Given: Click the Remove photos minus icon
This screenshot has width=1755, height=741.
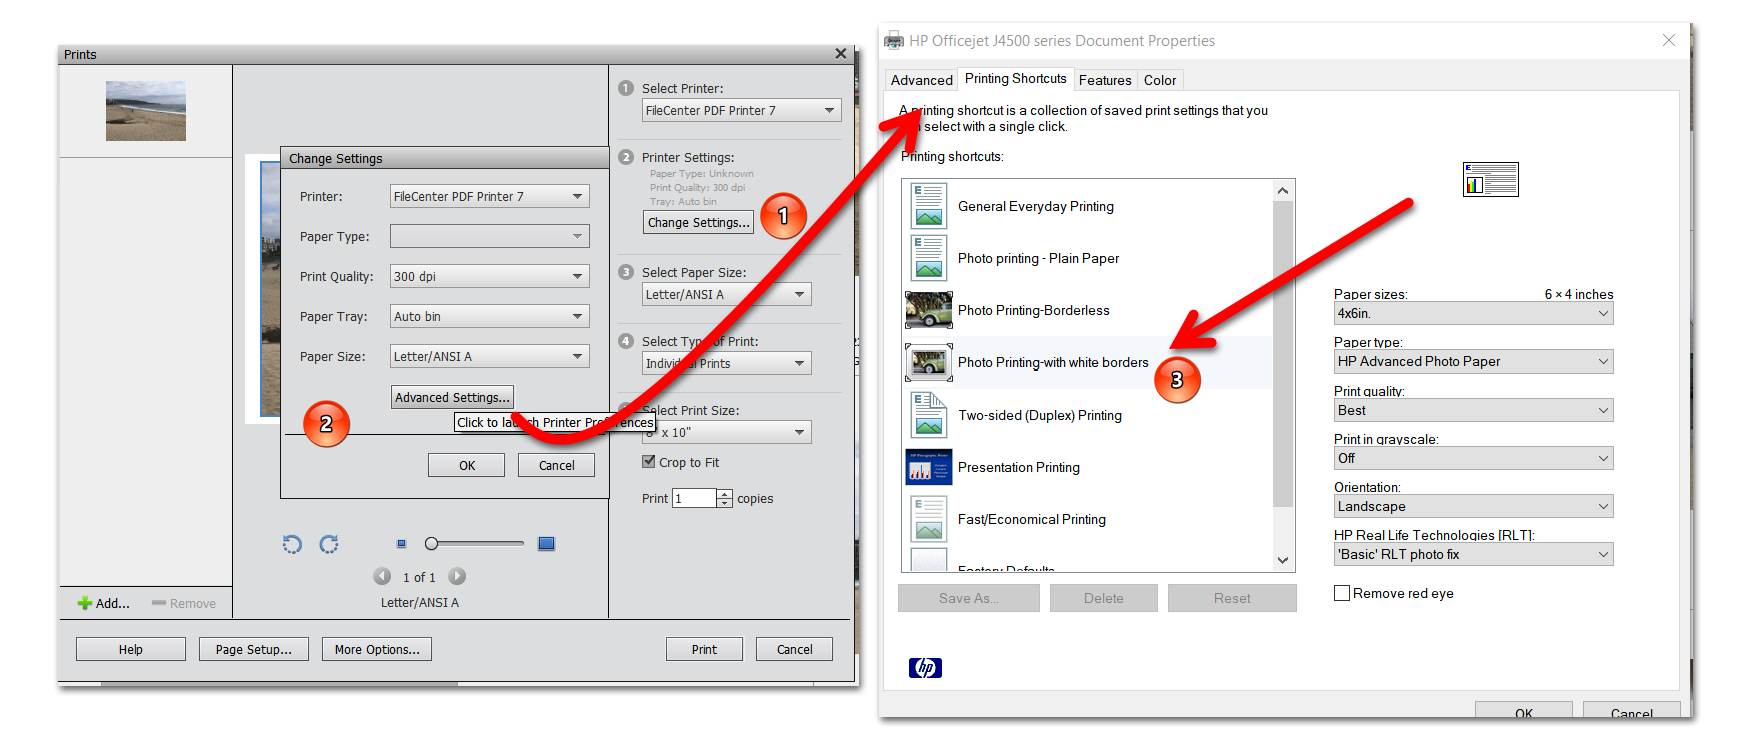Looking at the screenshot, I should point(159,603).
